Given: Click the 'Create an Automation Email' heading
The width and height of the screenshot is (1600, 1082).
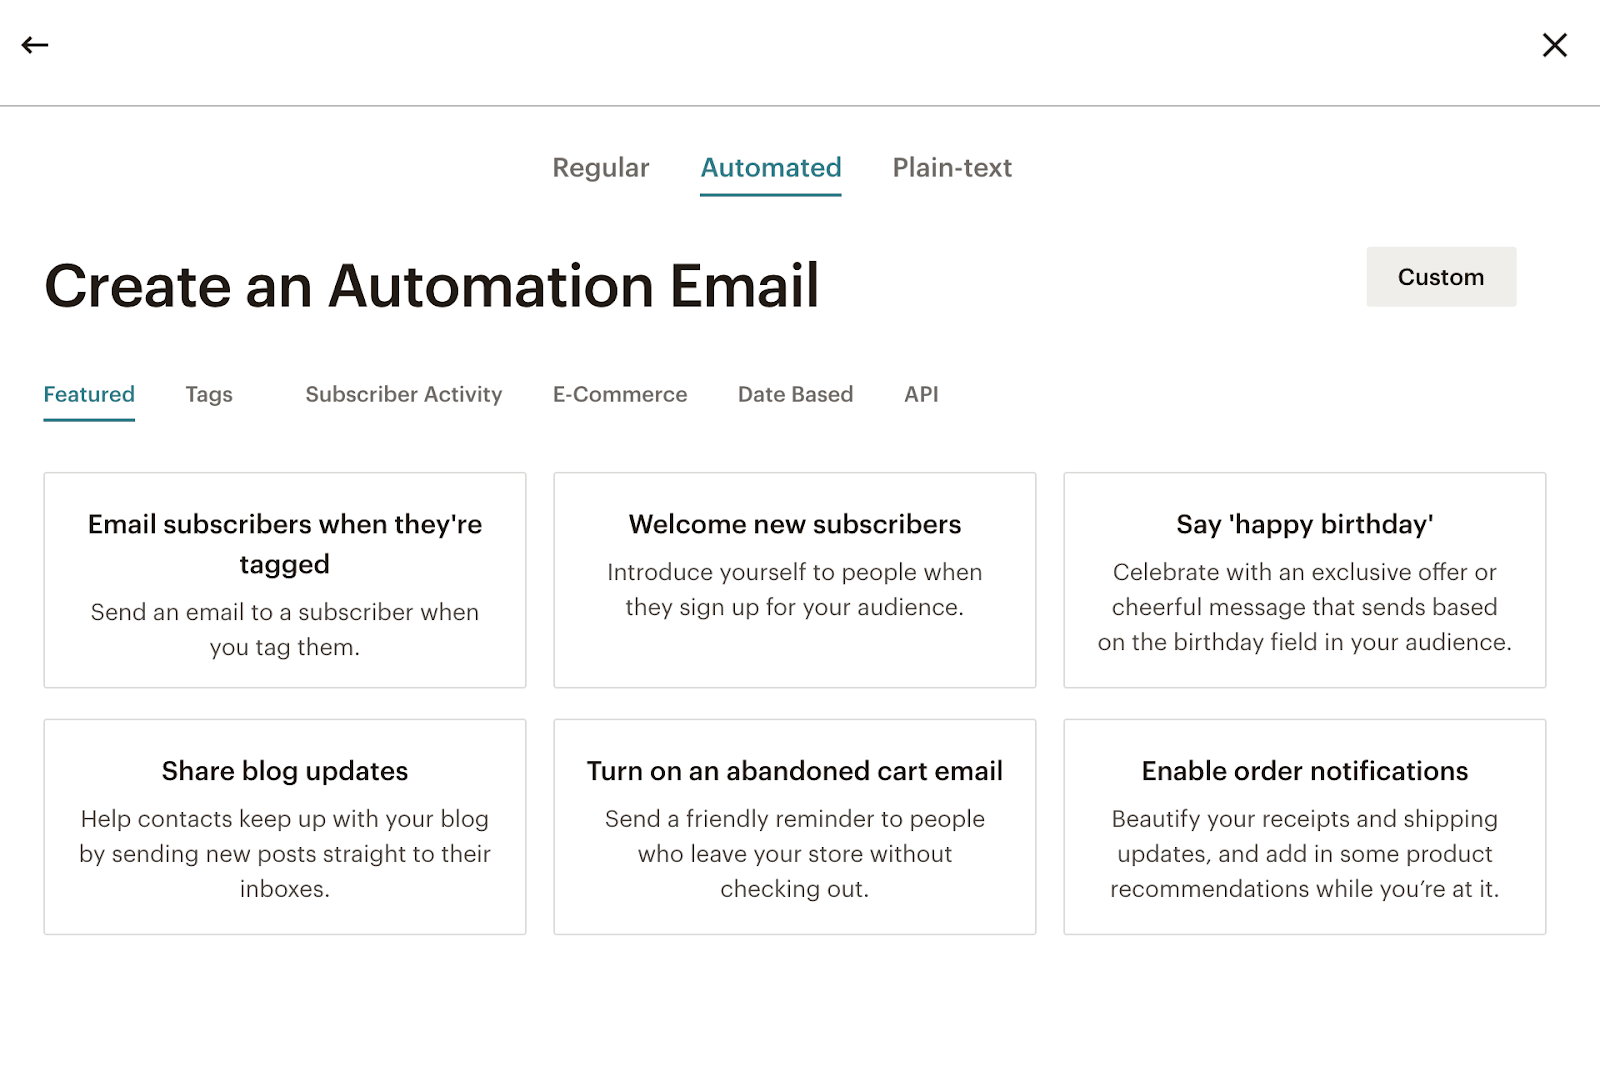Looking at the screenshot, I should (432, 286).
